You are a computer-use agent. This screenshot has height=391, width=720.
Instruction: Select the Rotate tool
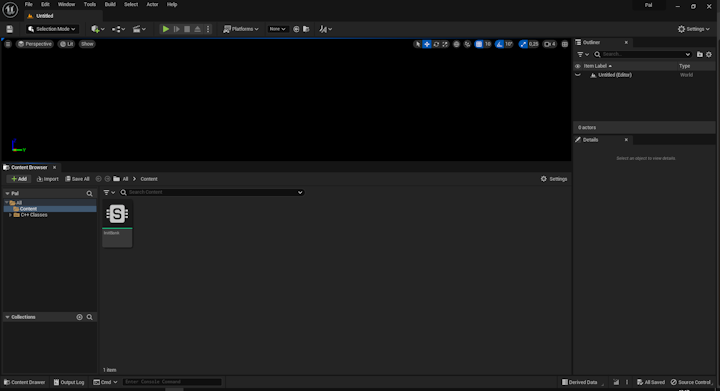pos(436,44)
